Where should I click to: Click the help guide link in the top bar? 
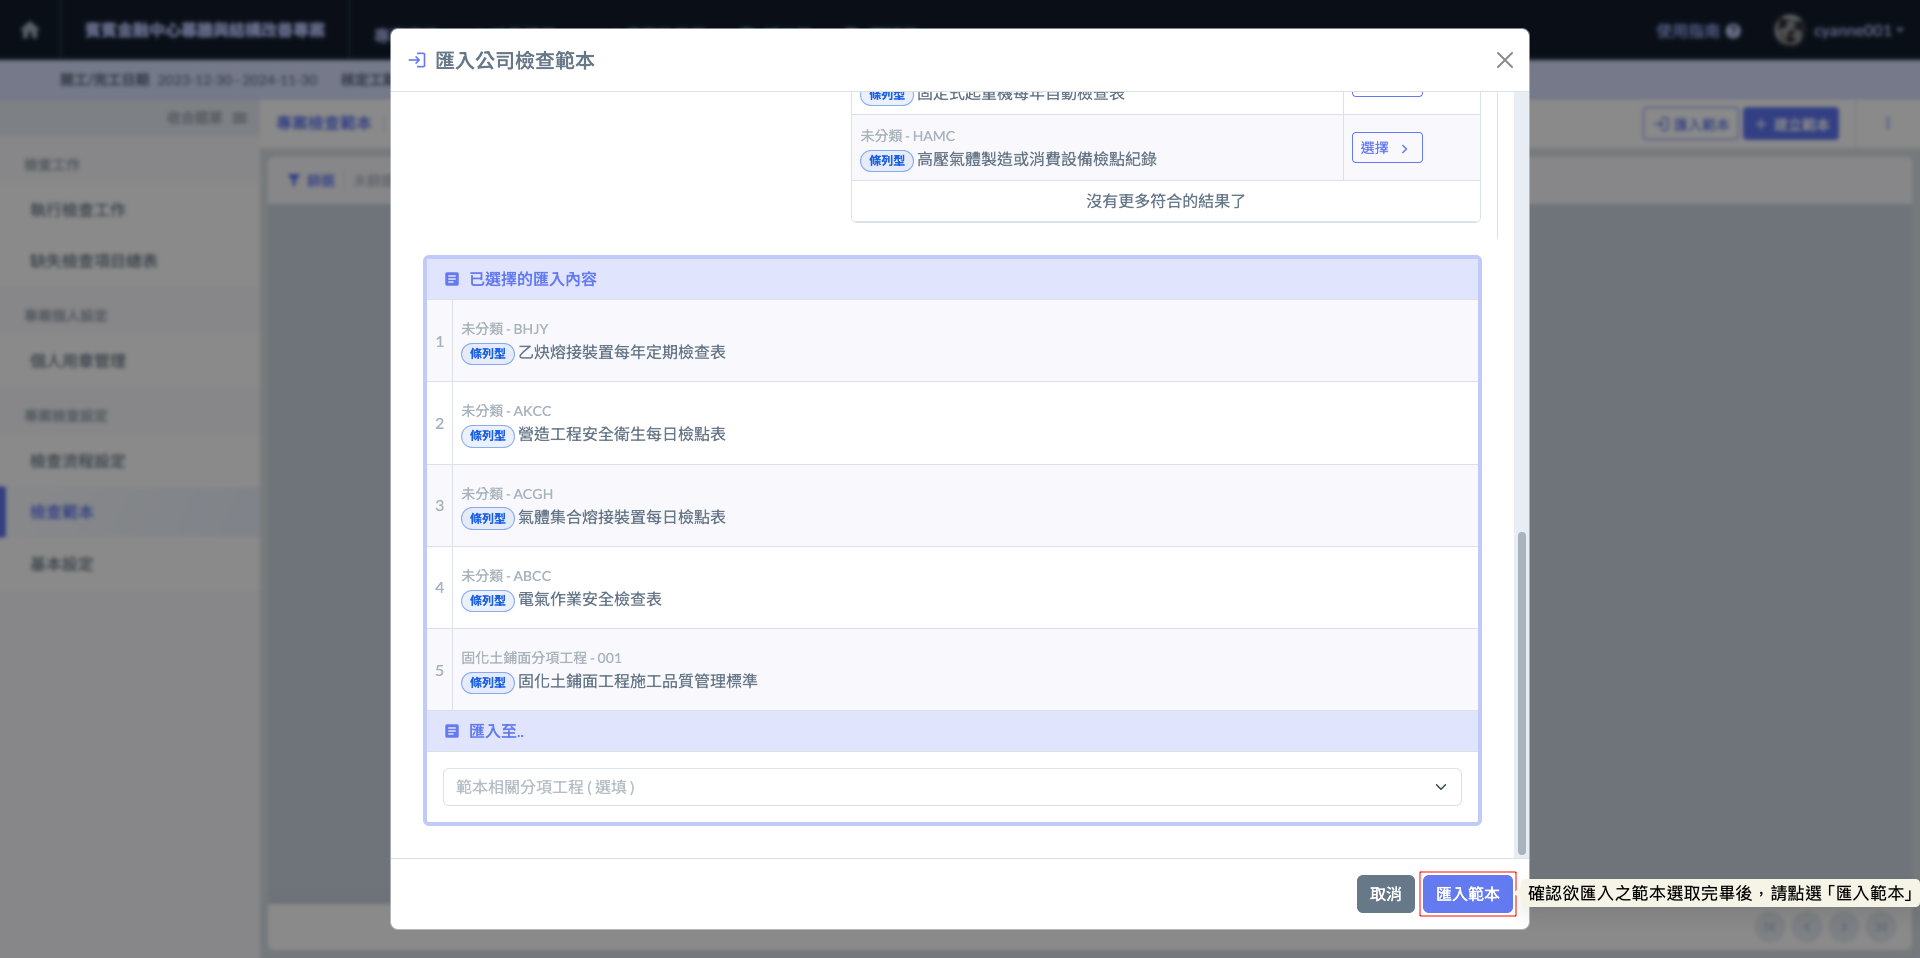click(x=1698, y=31)
